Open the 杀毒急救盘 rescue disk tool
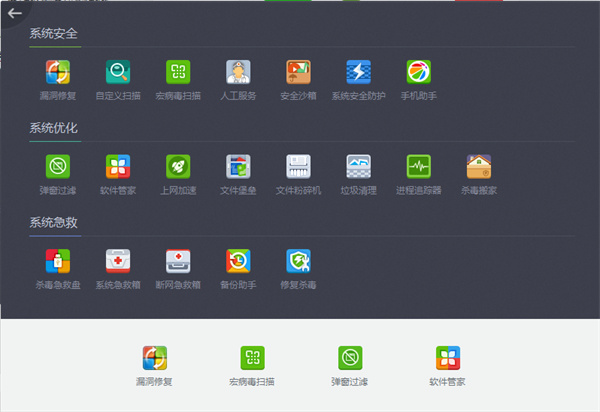The image size is (600, 412). click(58, 261)
